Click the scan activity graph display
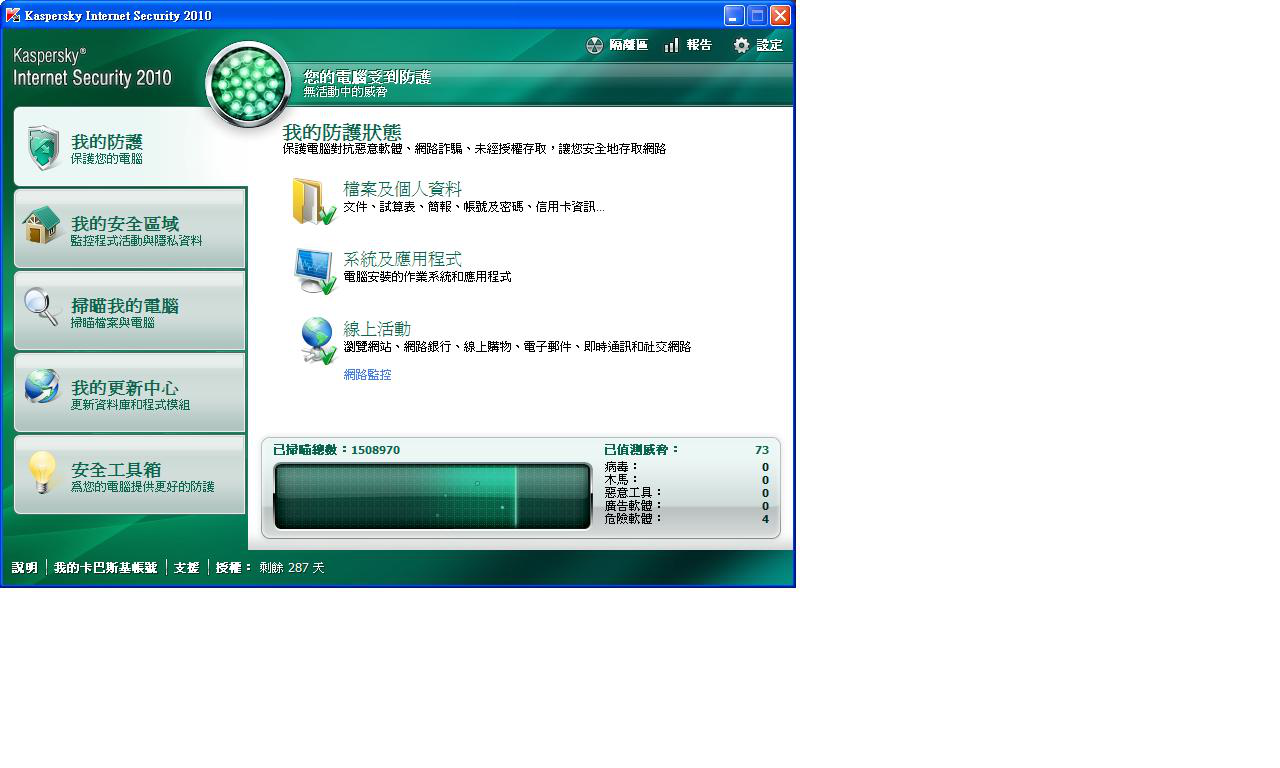This screenshot has width=1280, height=768. [432, 496]
